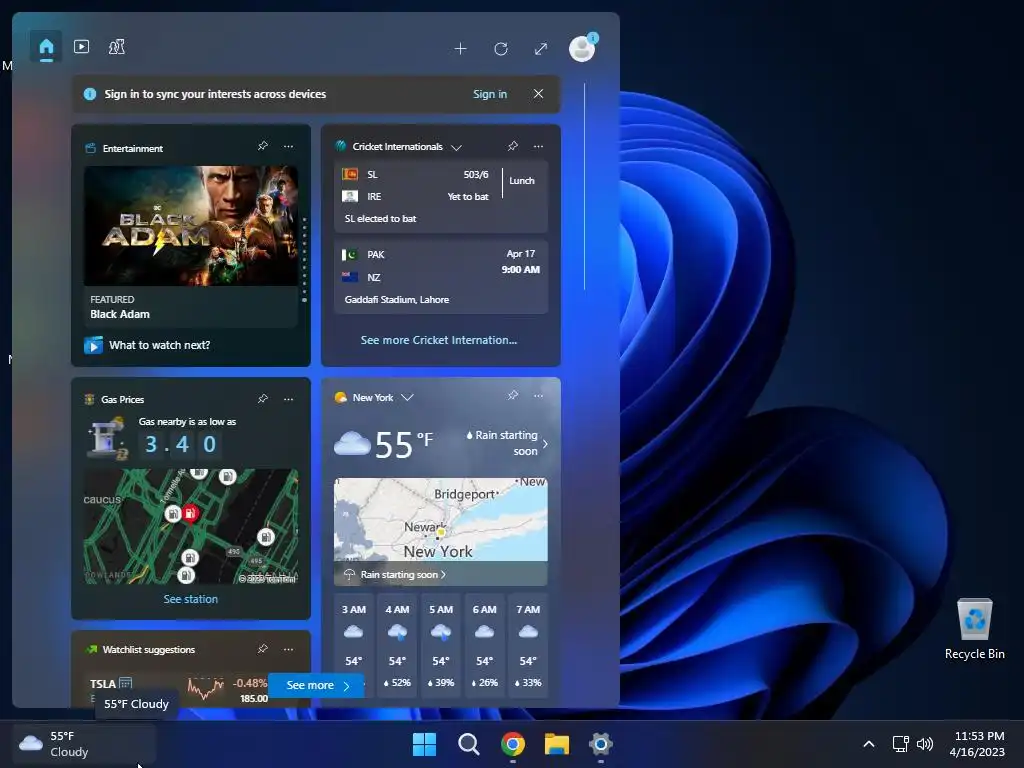Refresh the widgets feed

501,49
